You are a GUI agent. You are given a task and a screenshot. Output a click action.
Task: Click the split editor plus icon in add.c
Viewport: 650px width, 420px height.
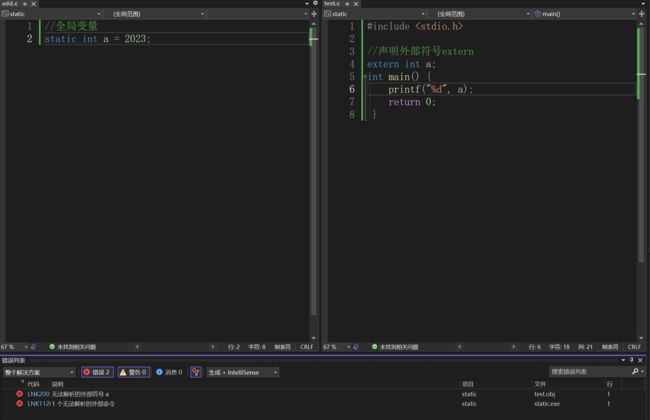pyautogui.click(x=314, y=14)
